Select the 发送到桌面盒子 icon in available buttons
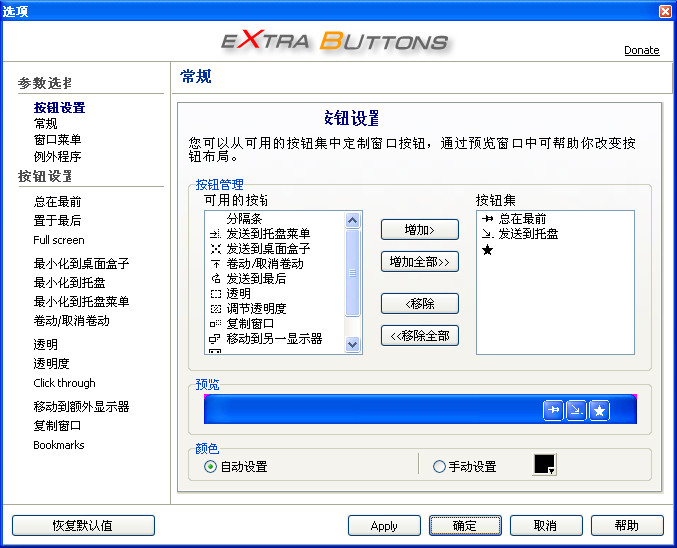 click(x=215, y=249)
